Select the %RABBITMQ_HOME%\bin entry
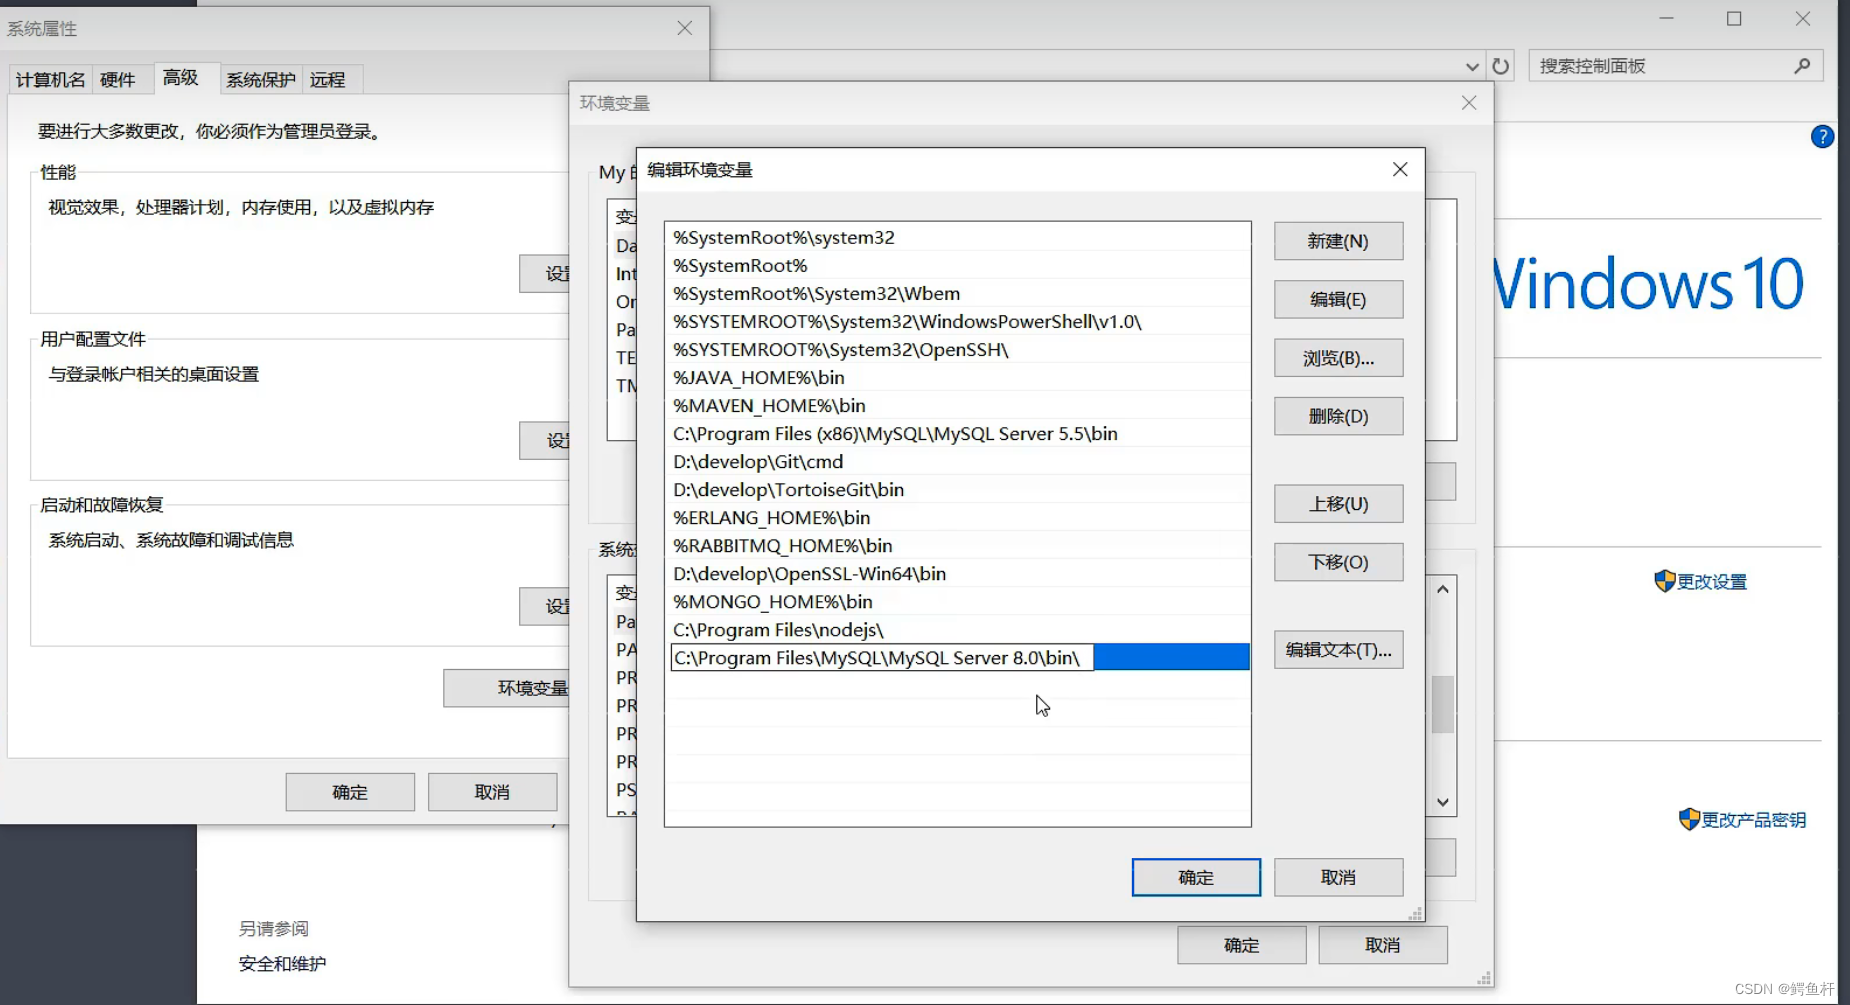The height and width of the screenshot is (1005, 1850). 958,545
